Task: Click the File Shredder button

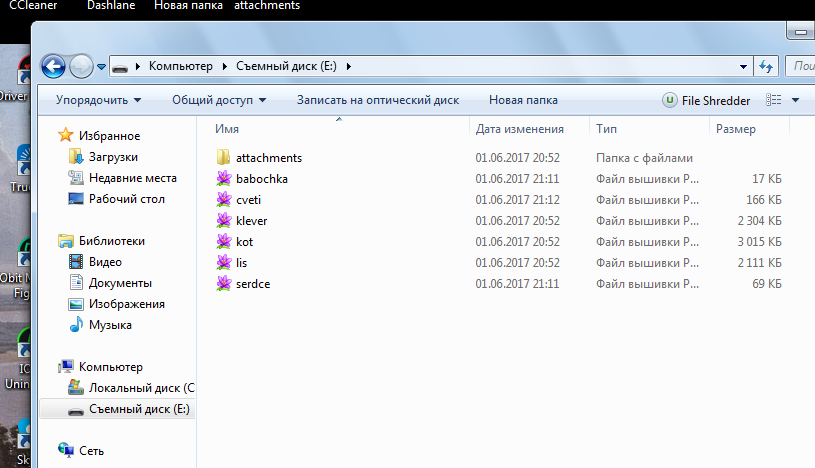Action: (x=706, y=100)
